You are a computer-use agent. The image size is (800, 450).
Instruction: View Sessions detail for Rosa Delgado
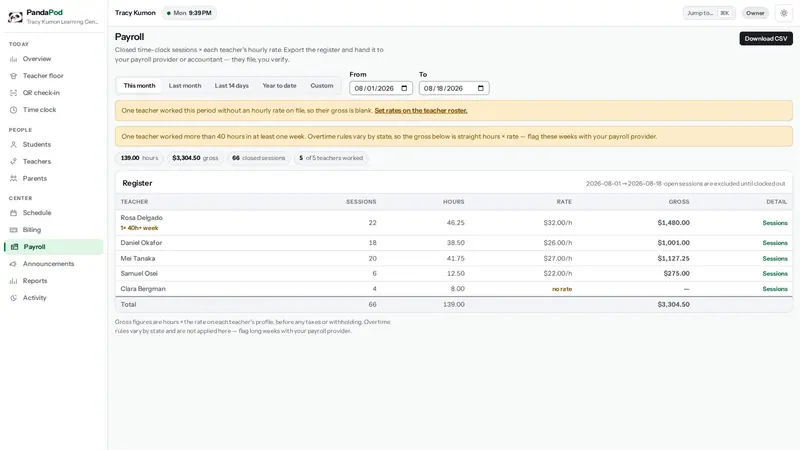[774, 223]
